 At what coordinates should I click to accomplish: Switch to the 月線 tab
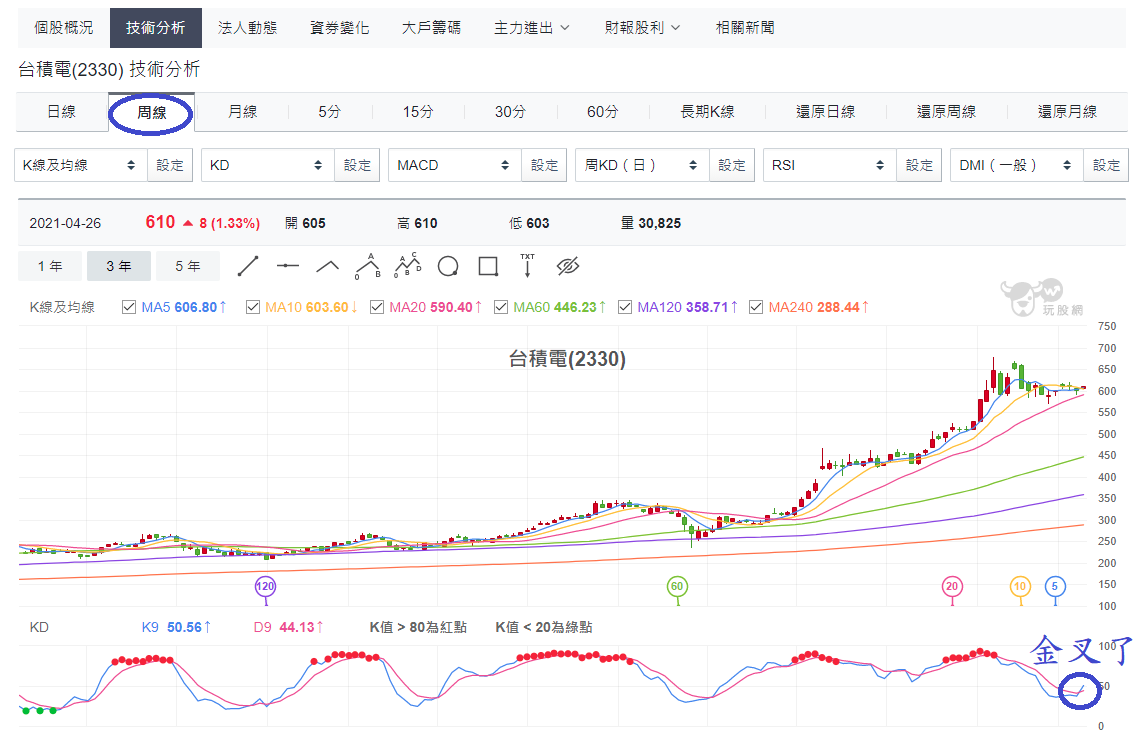[243, 112]
